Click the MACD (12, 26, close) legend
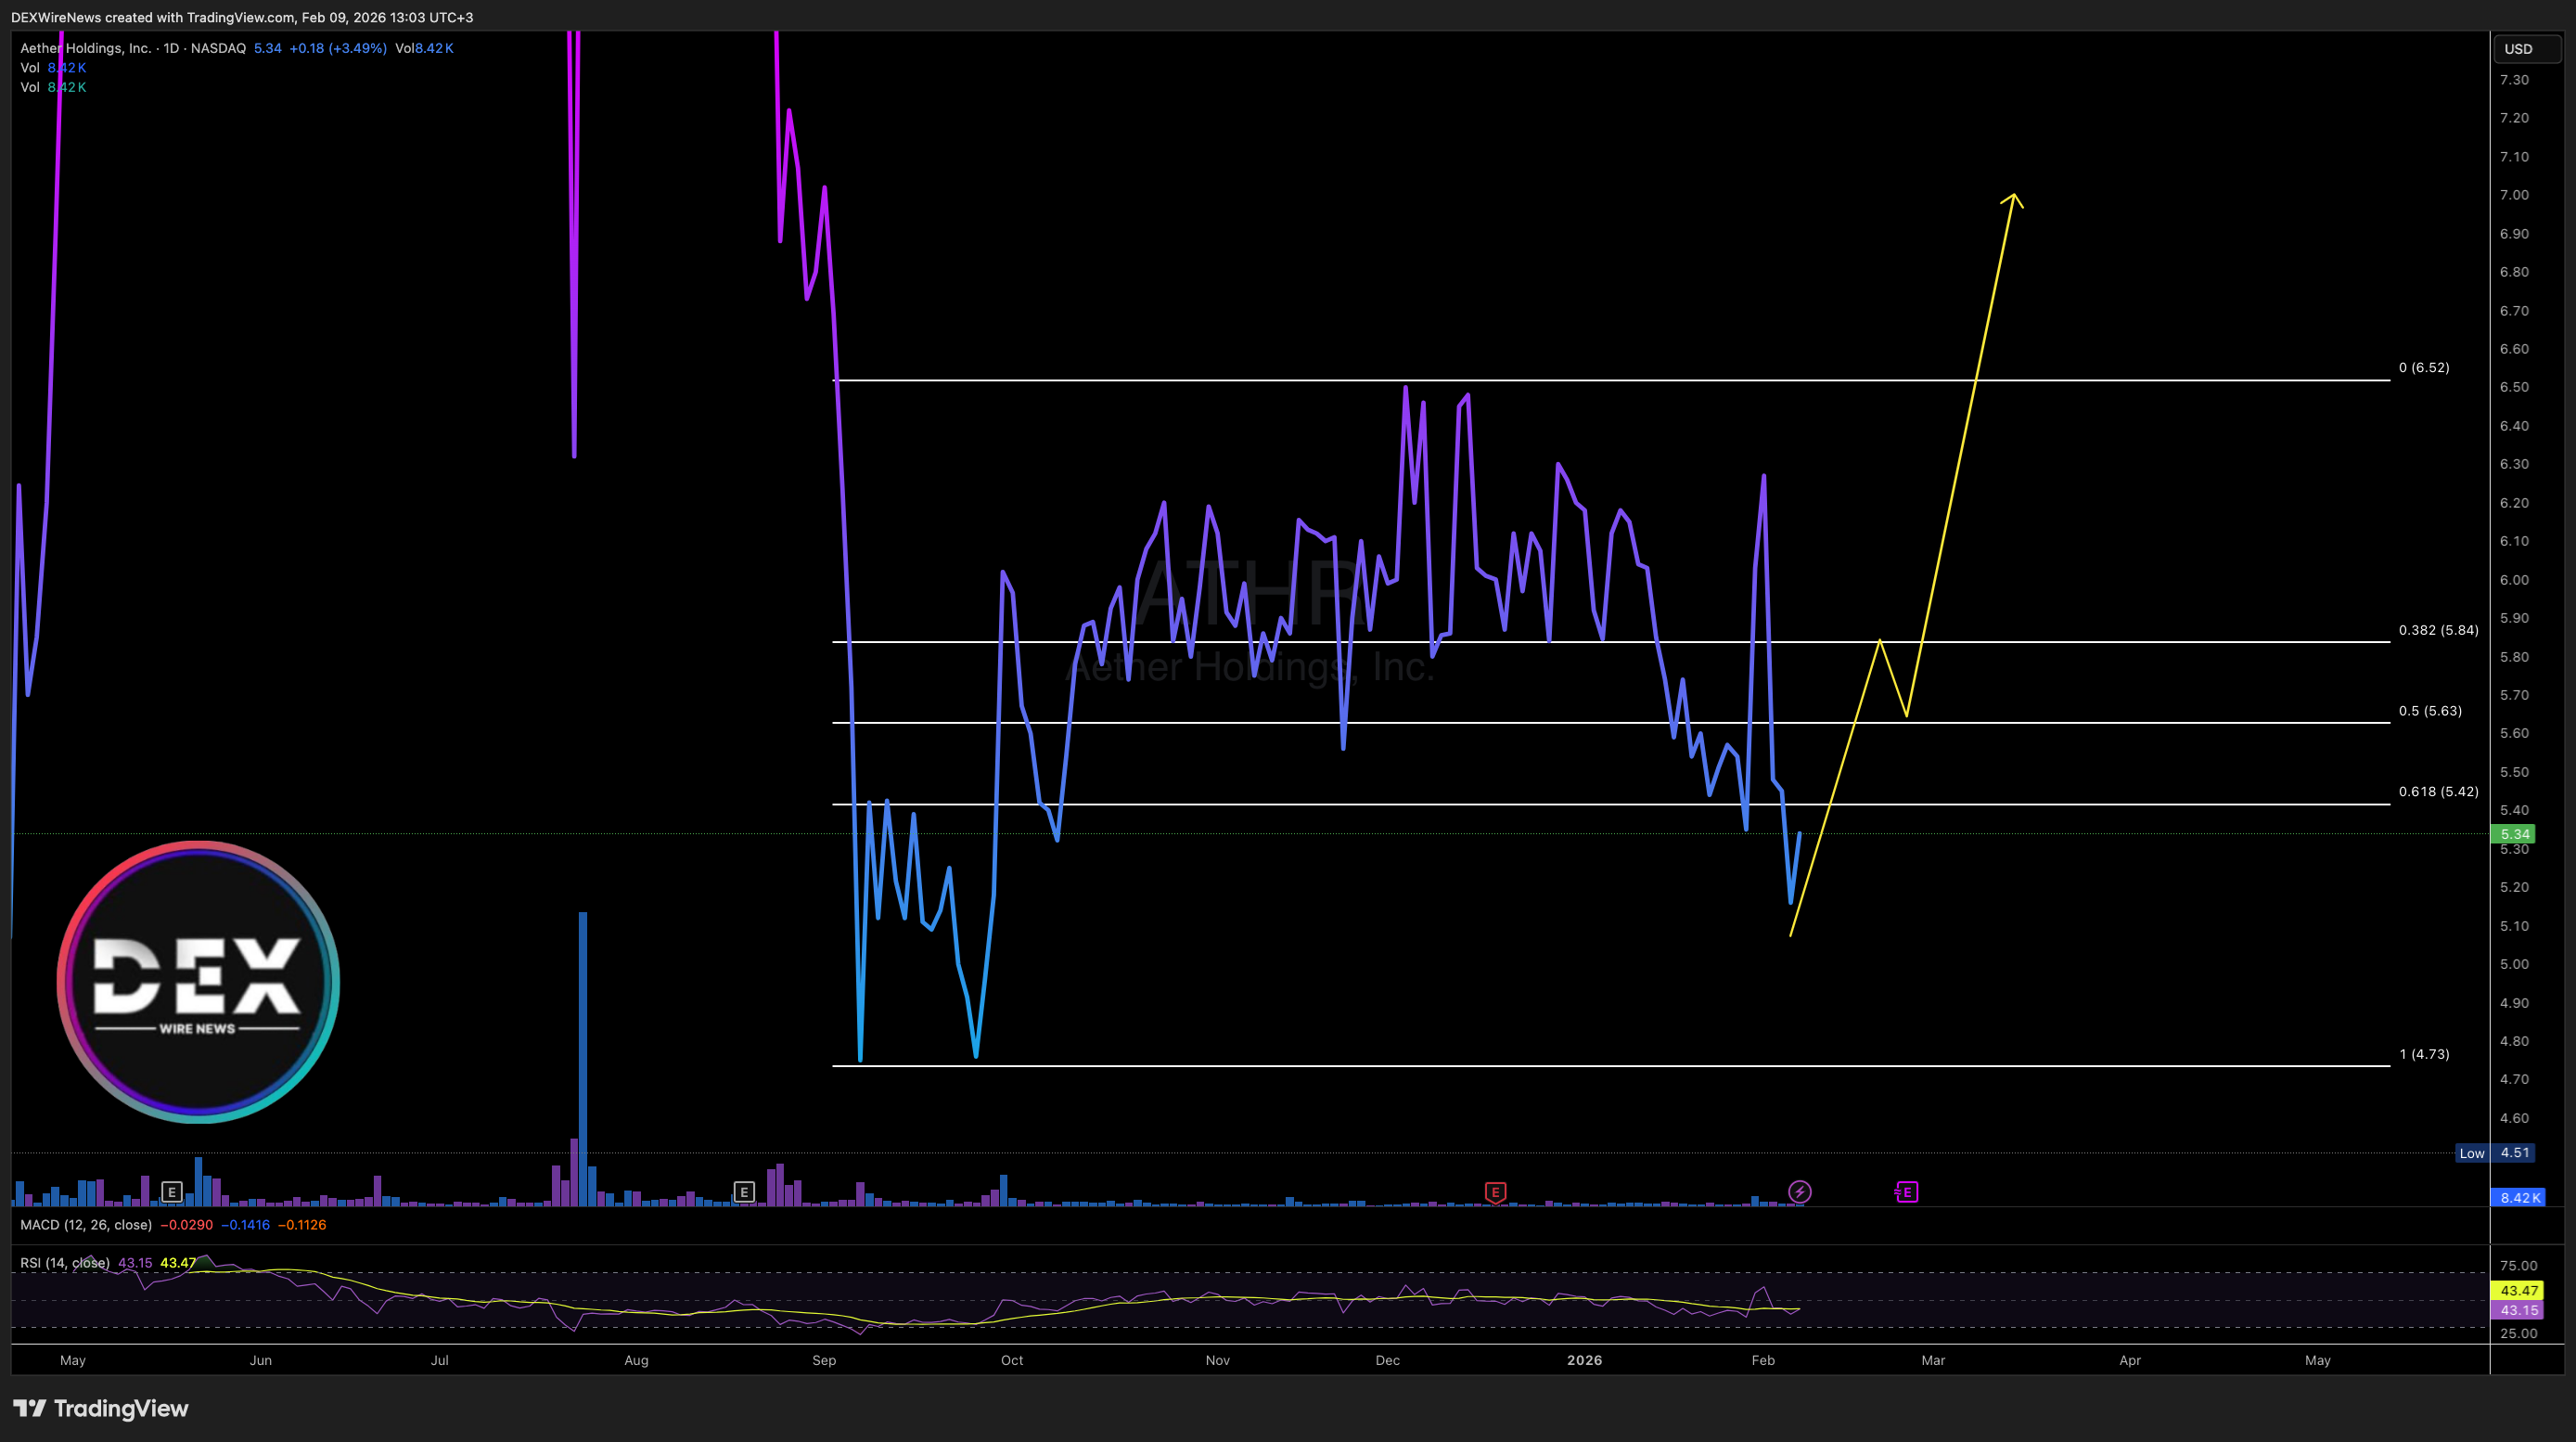 pyautogui.click(x=86, y=1225)
